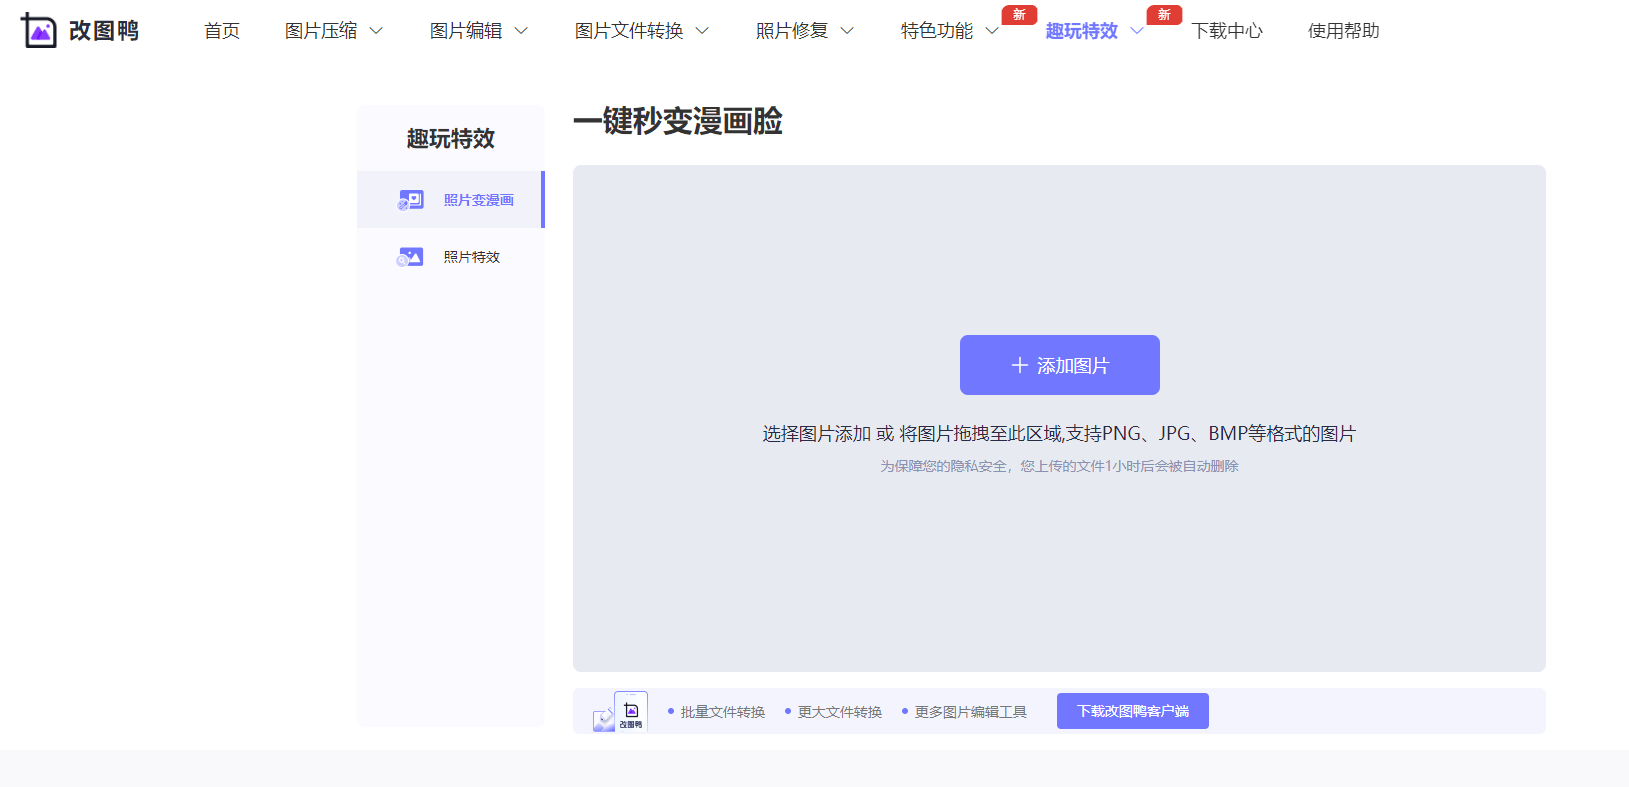This screenshot has width=1629, height=787.
Task: Select 照片特效 in the sidebar
Action: tap(451, 257)
